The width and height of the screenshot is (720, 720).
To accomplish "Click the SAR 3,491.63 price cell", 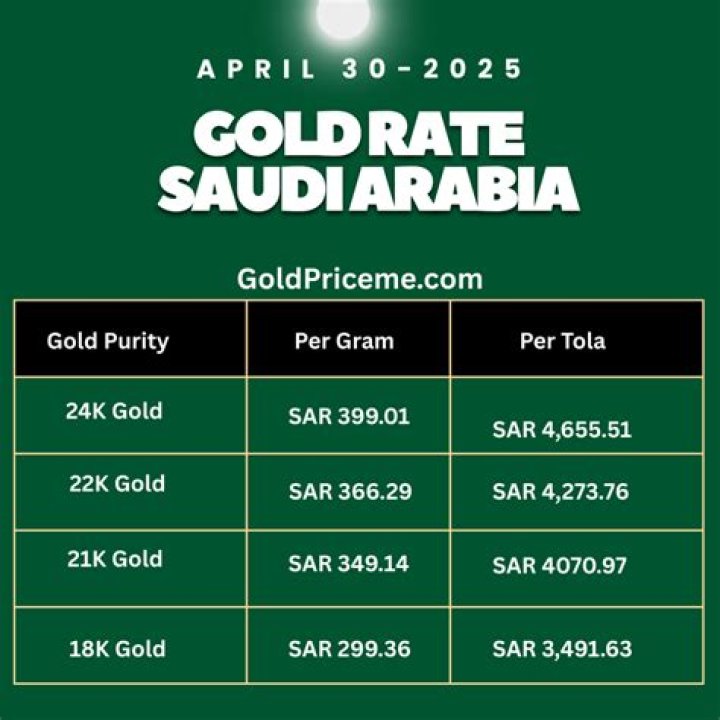I will (562, 649).
